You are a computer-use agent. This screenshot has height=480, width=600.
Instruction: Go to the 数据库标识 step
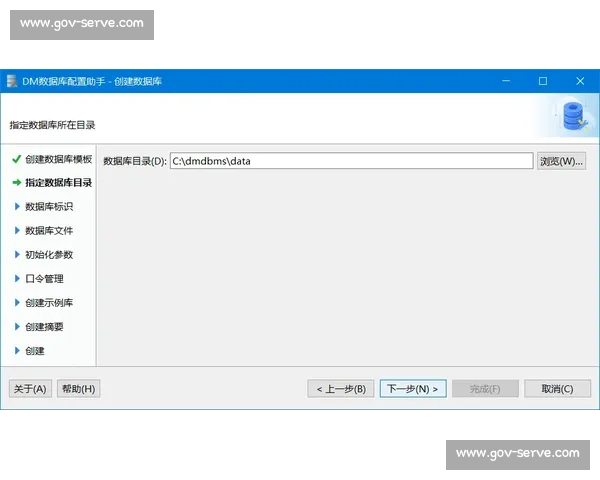point(49,207)
